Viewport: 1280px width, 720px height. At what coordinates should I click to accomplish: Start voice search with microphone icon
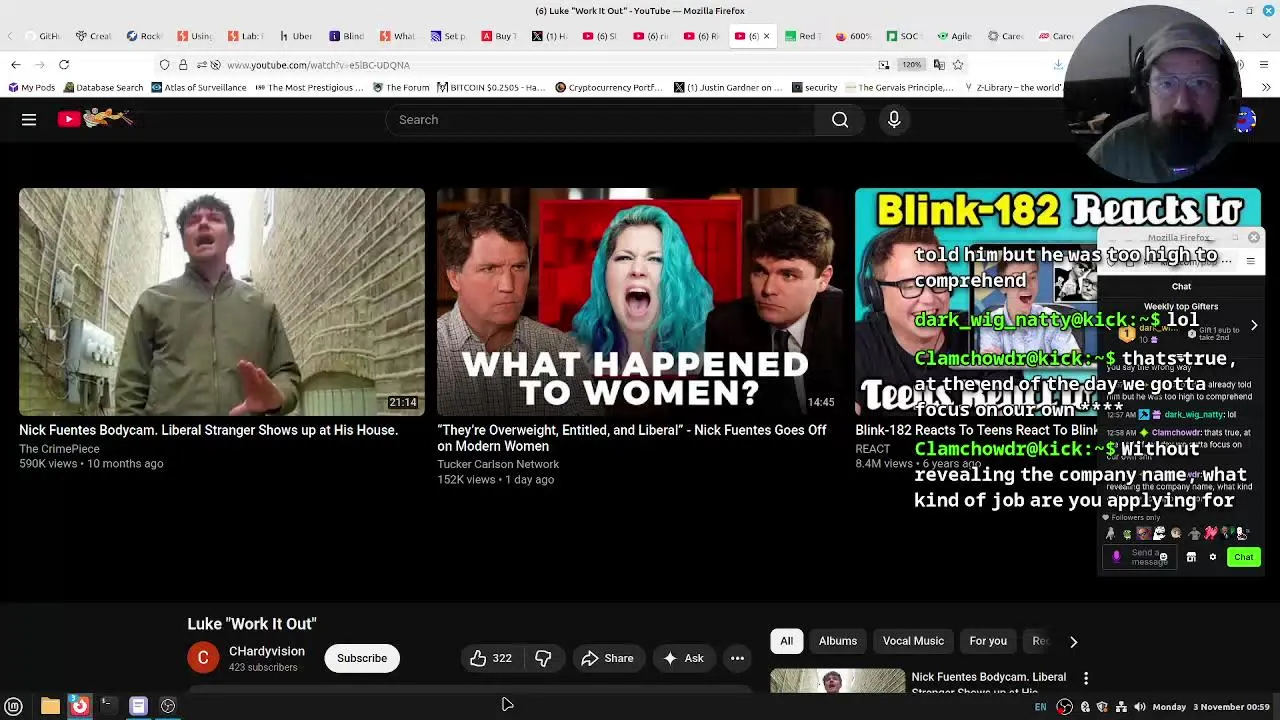click(x=894, y=120)
